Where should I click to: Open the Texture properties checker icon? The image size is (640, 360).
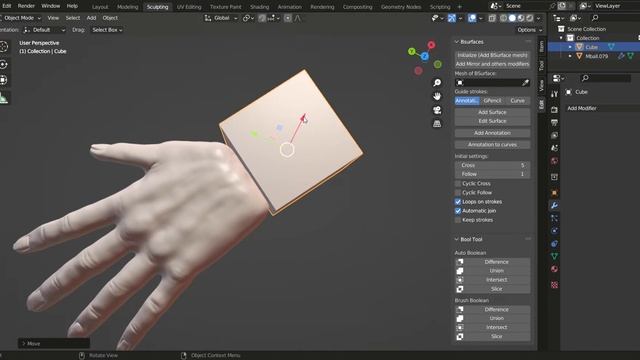pyautogui.click(x=554, y=285)
